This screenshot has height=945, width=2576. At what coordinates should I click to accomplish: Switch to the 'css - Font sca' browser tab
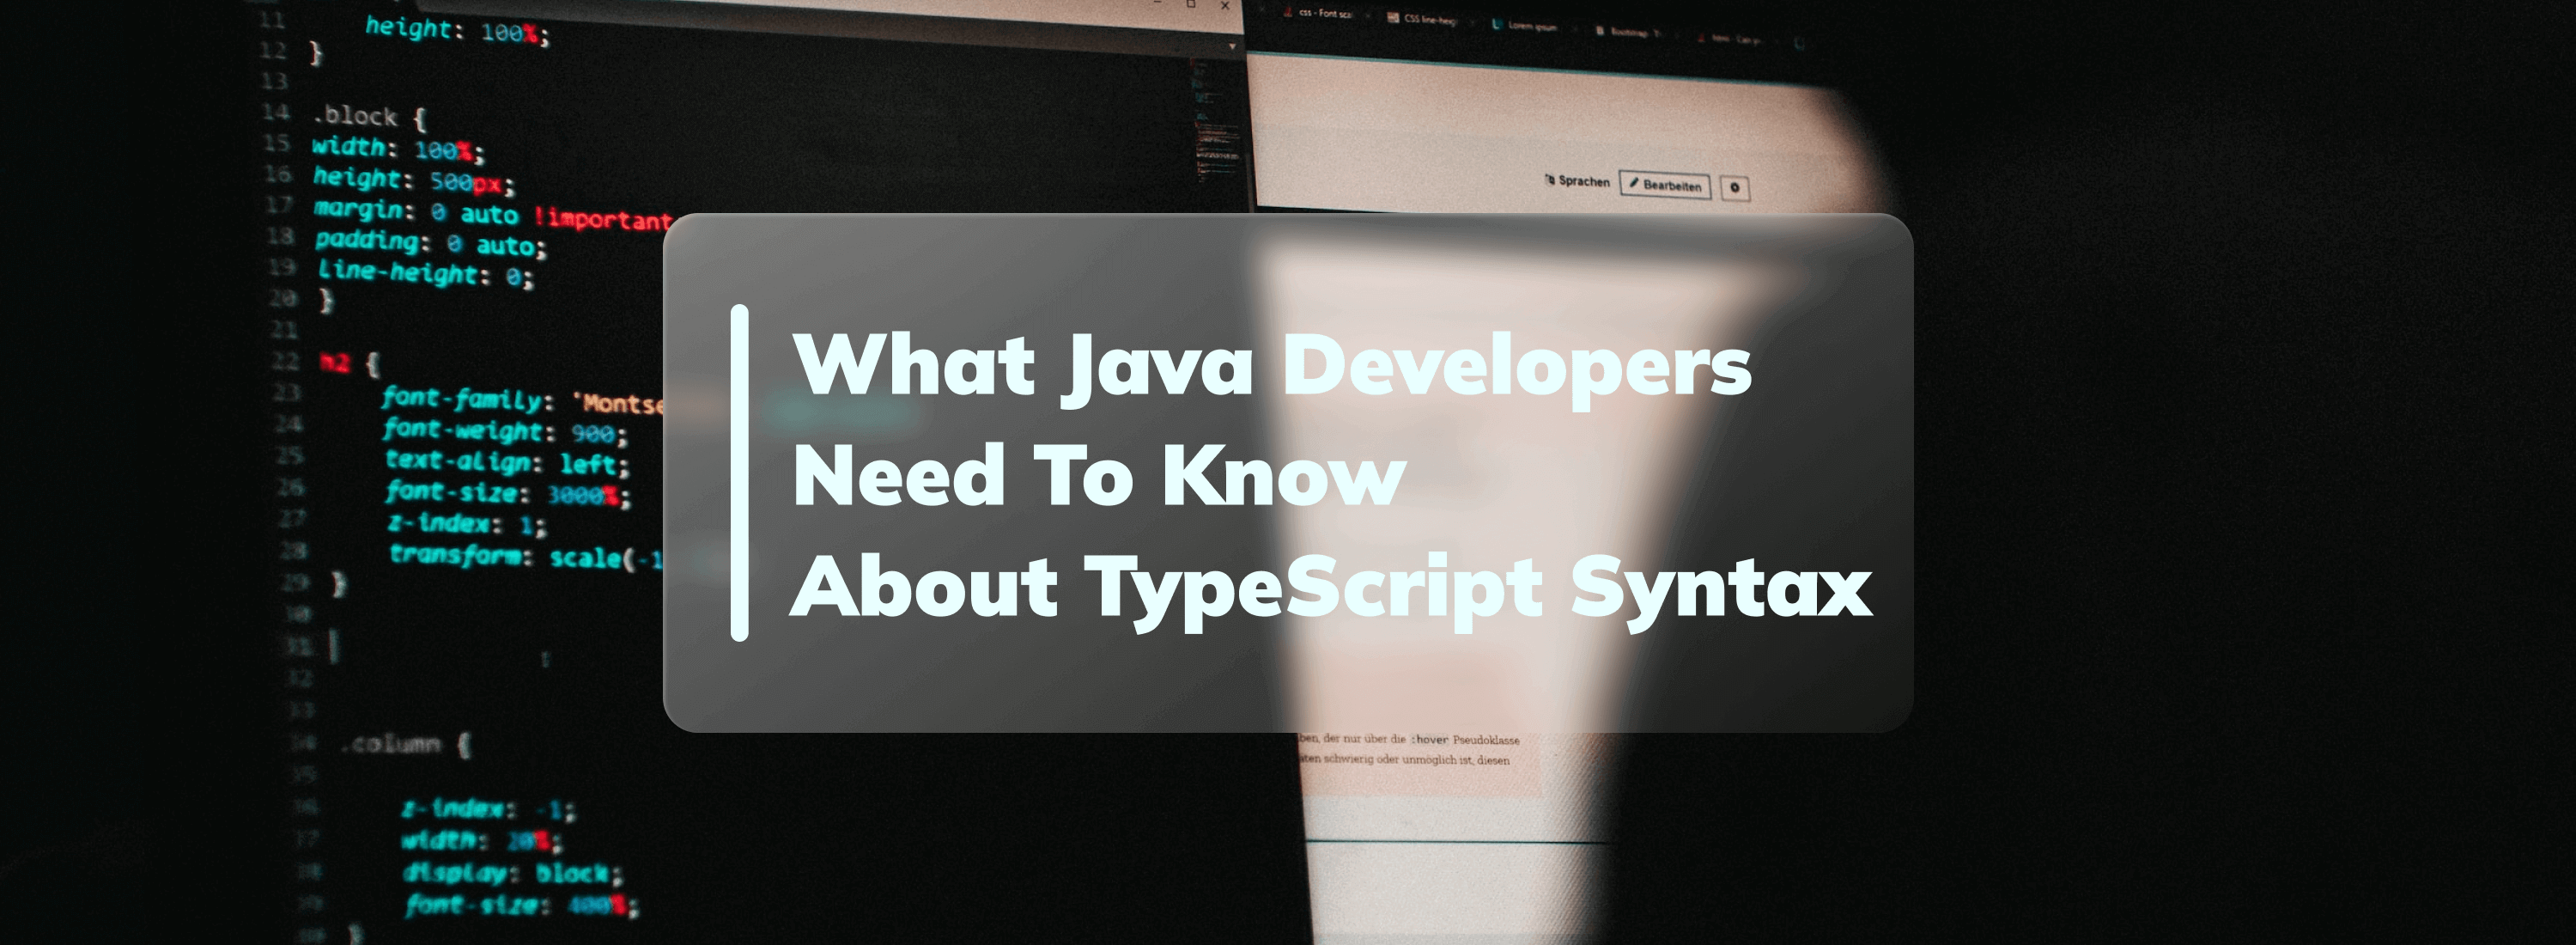click(1318, 14)
